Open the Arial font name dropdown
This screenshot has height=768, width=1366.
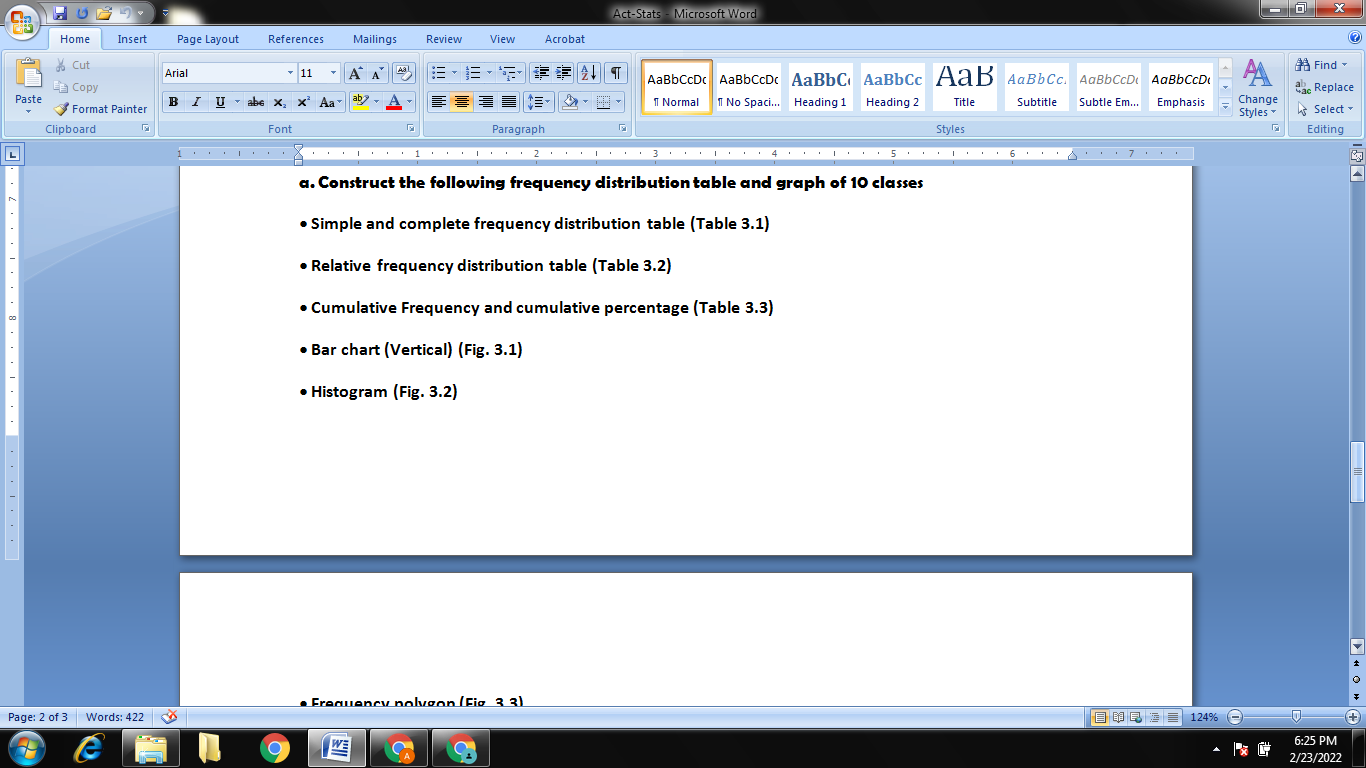(x=290, y=72)
